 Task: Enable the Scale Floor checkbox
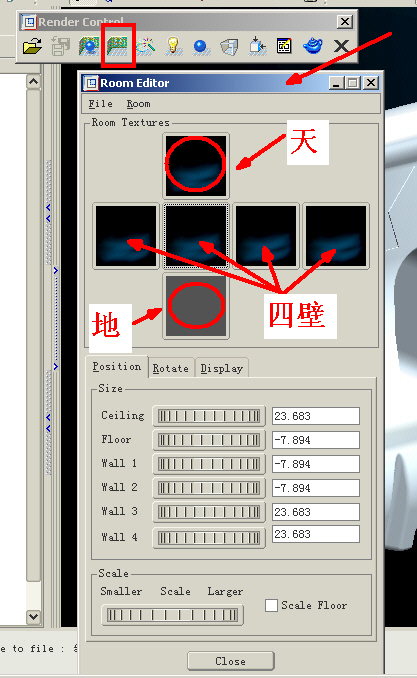coord(271,605)
